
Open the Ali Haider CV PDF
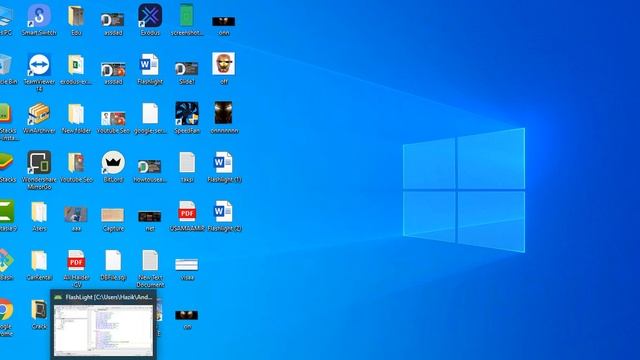pos(76,260)
